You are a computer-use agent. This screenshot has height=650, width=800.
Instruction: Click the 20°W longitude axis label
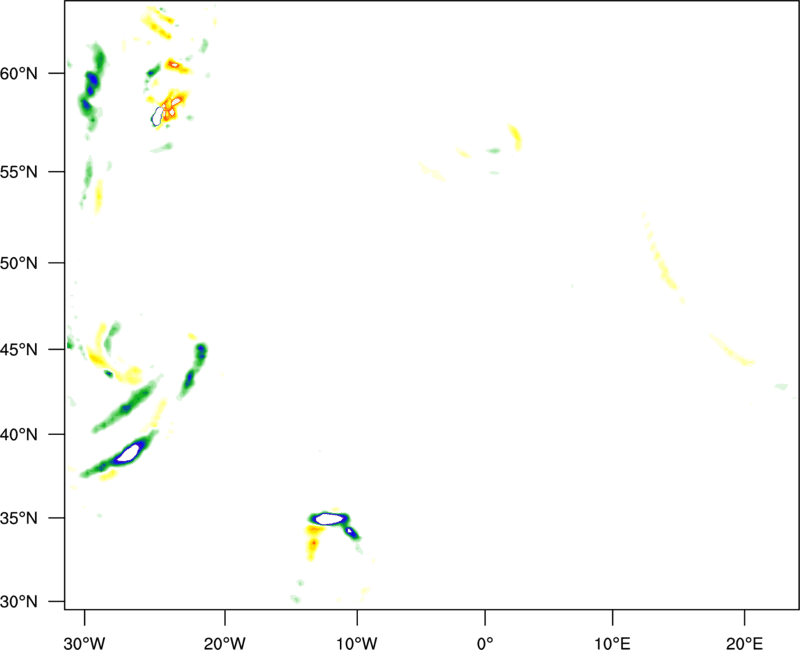224,643
